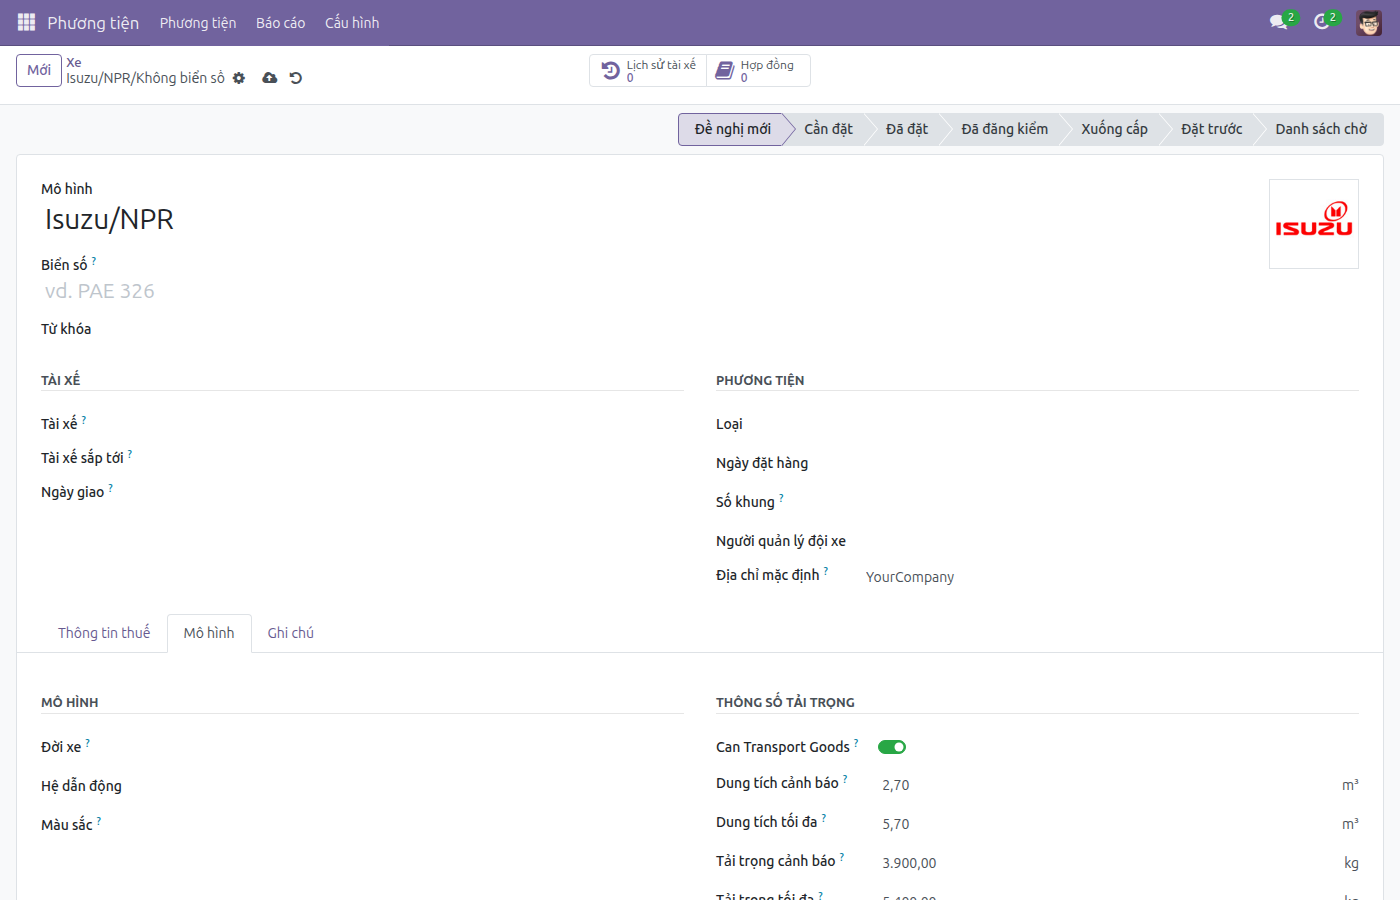Click the Biển số license plate field
Screen dimensions: 1400x900
[360, 291]
